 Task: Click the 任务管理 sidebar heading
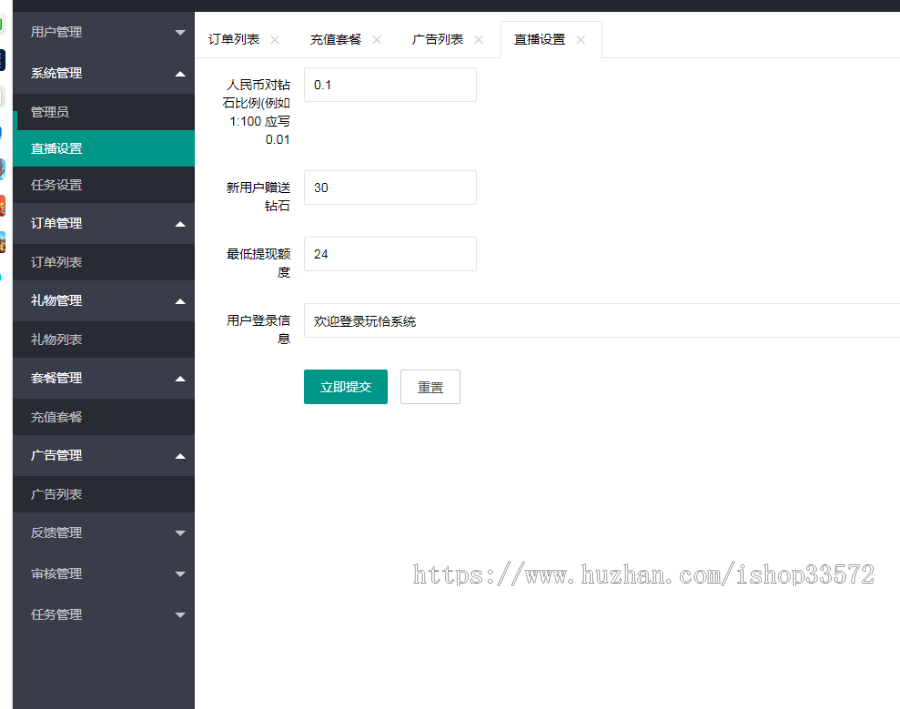coord(104,615)
